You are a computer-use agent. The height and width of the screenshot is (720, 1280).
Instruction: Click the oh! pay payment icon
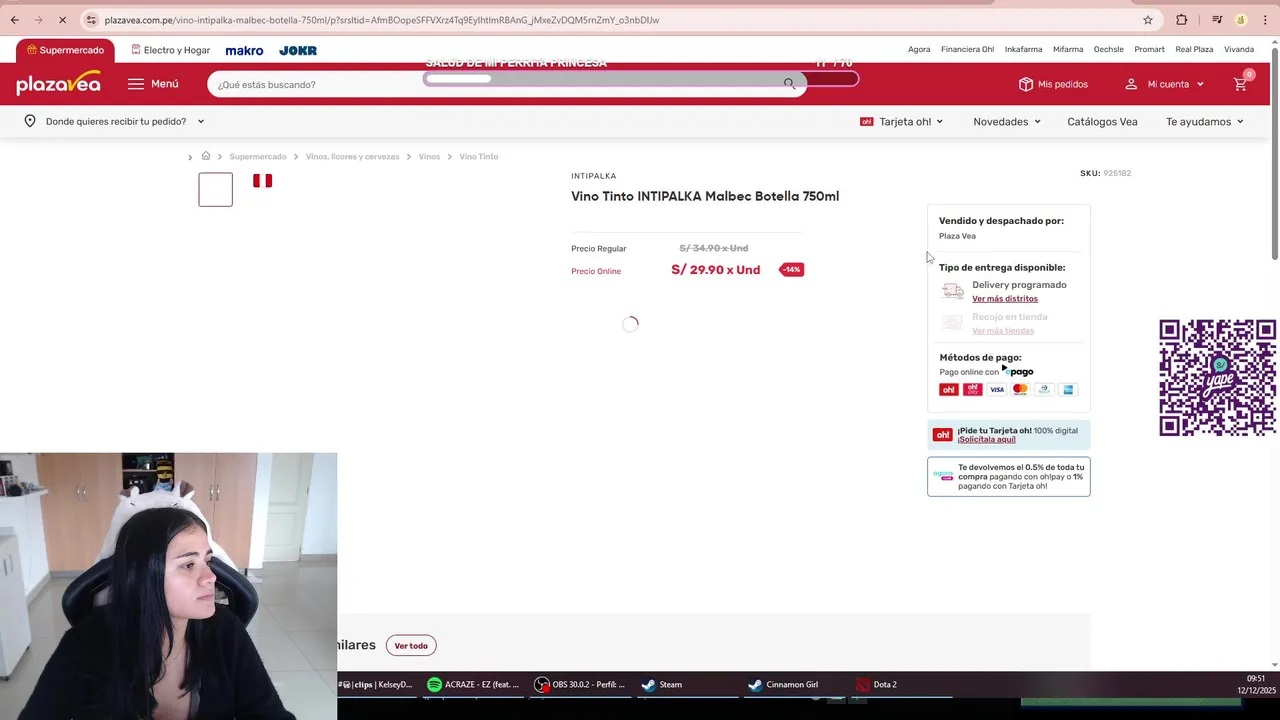click(x=972, y=389)
